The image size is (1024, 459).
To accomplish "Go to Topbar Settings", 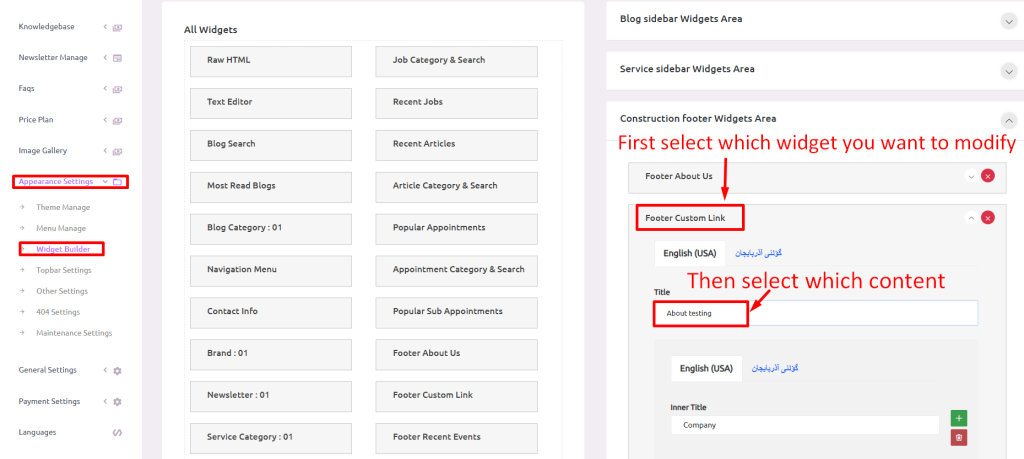I will [x=64, y=270].
